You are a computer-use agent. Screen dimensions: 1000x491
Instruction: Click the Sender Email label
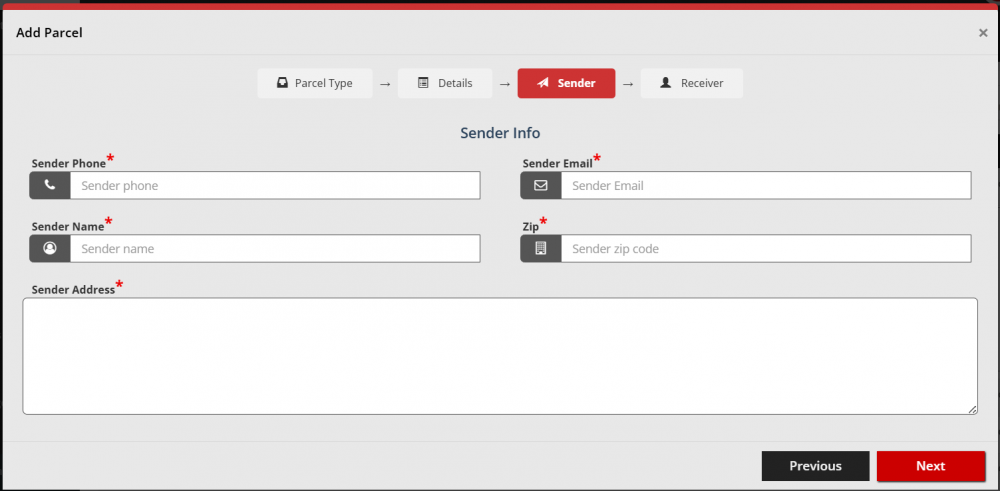557,163
